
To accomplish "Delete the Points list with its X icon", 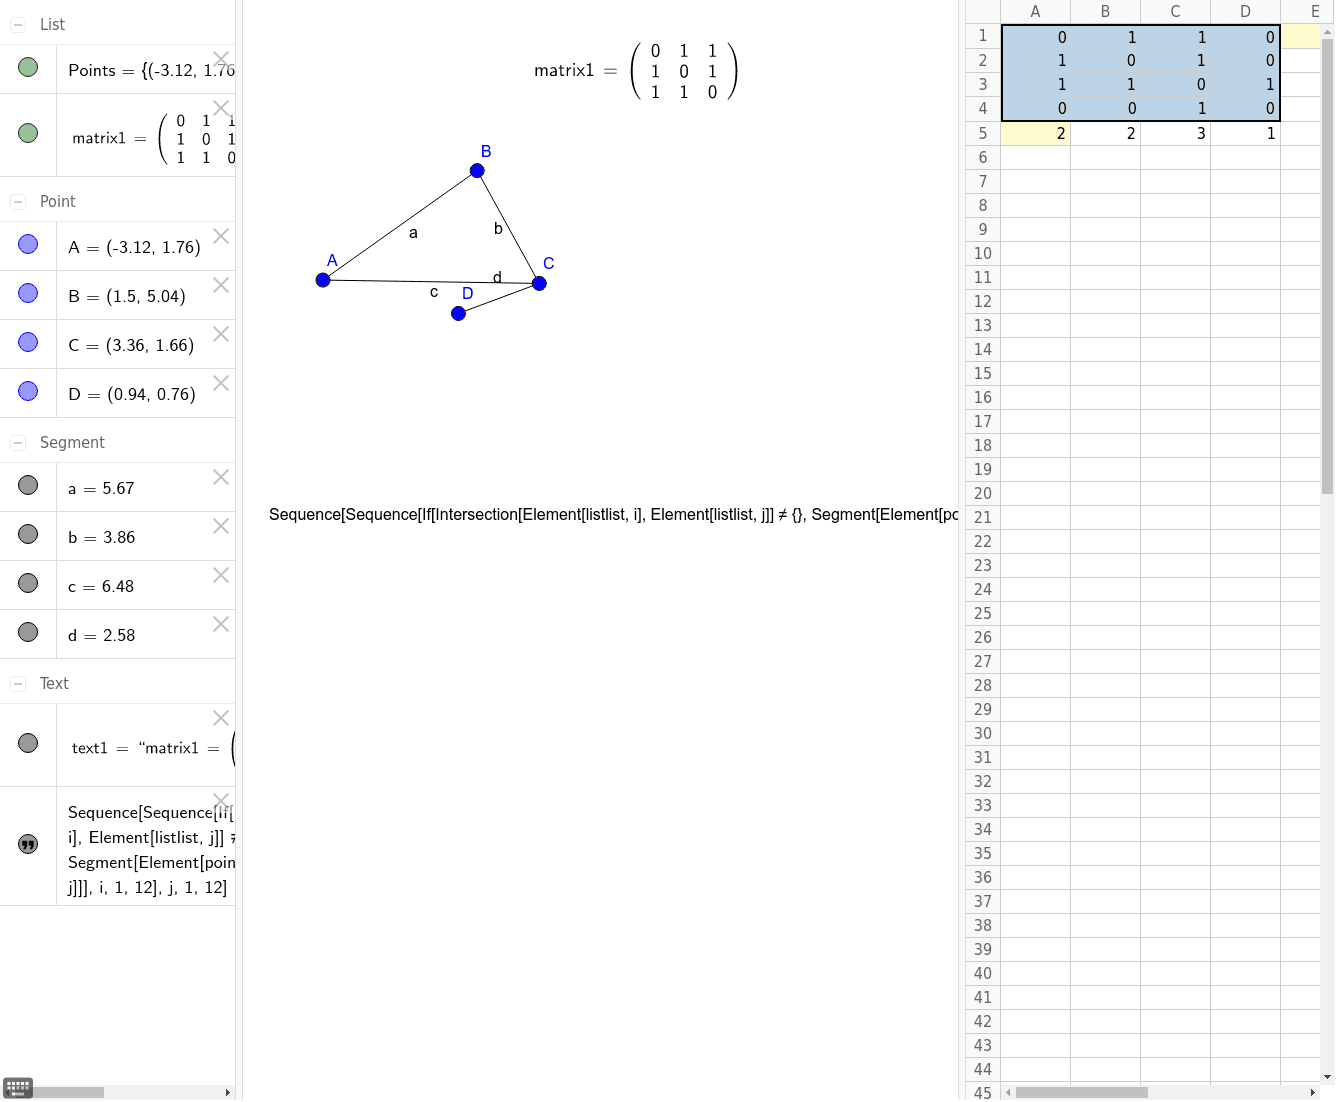I will [221, 59].
